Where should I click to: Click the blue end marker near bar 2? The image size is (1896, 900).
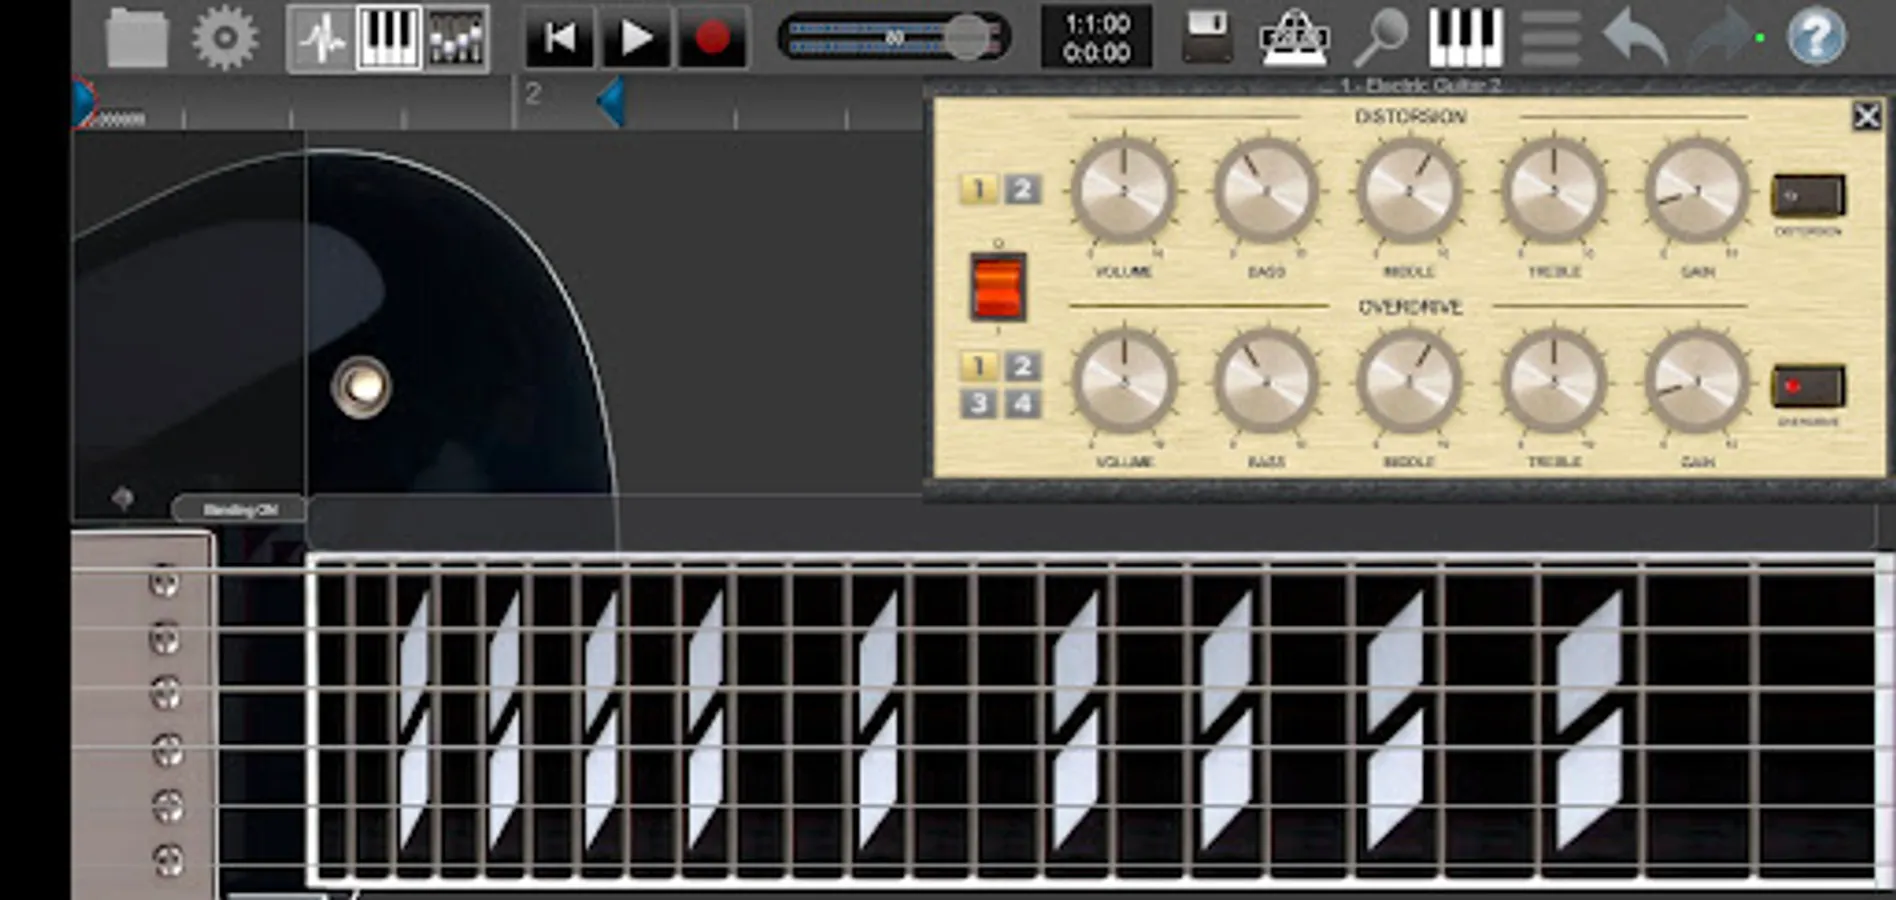click(611, 103)
